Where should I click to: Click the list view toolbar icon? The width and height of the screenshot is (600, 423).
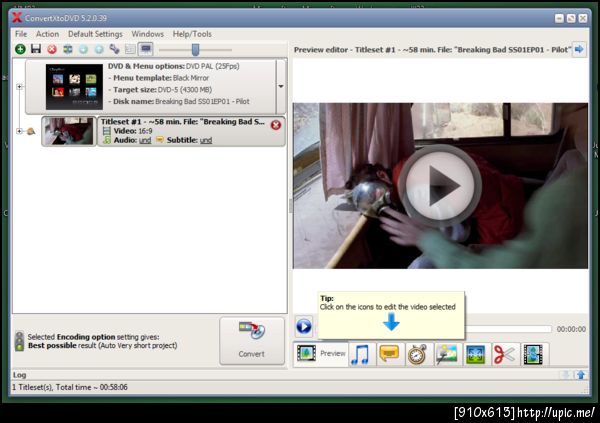[130, 49]
